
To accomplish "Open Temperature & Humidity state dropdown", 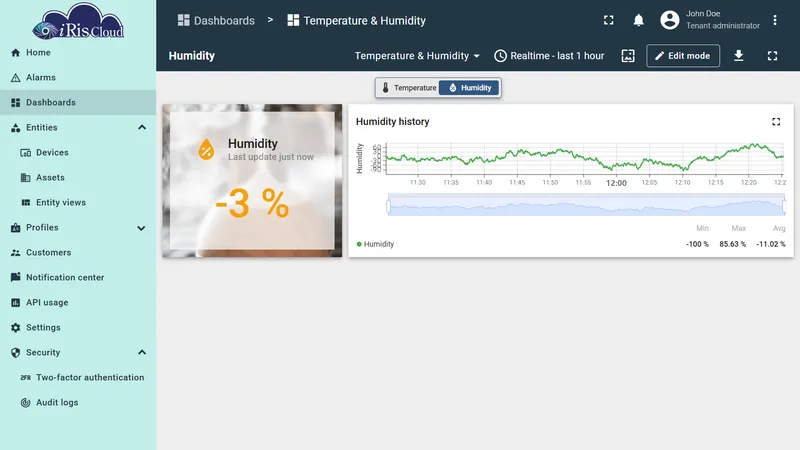I will (x=417, y=56).
